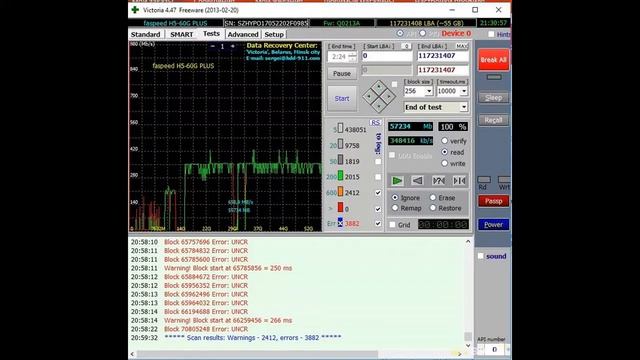Click the Rd indicator lamp
Screen dimensions: 640x360
pos(484,180)
